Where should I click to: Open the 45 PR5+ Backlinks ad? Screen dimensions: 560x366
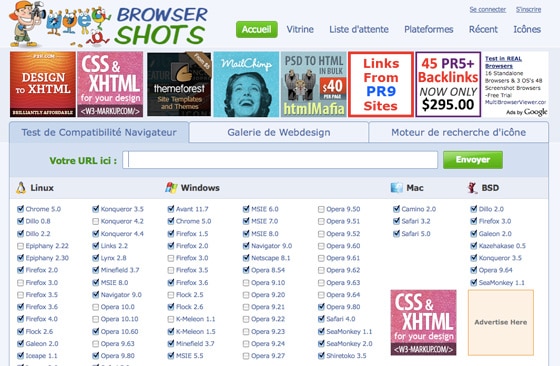point(448,84)
